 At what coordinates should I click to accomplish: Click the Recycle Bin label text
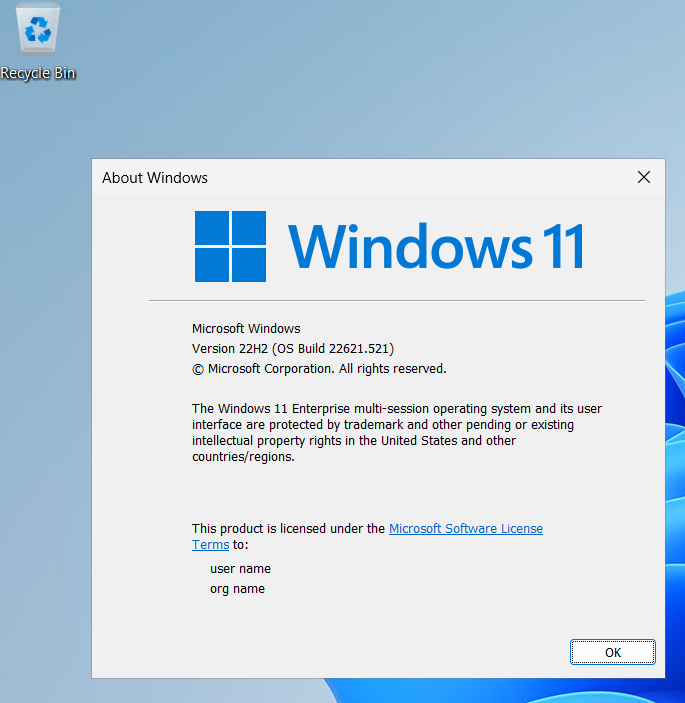click(38, 73)
